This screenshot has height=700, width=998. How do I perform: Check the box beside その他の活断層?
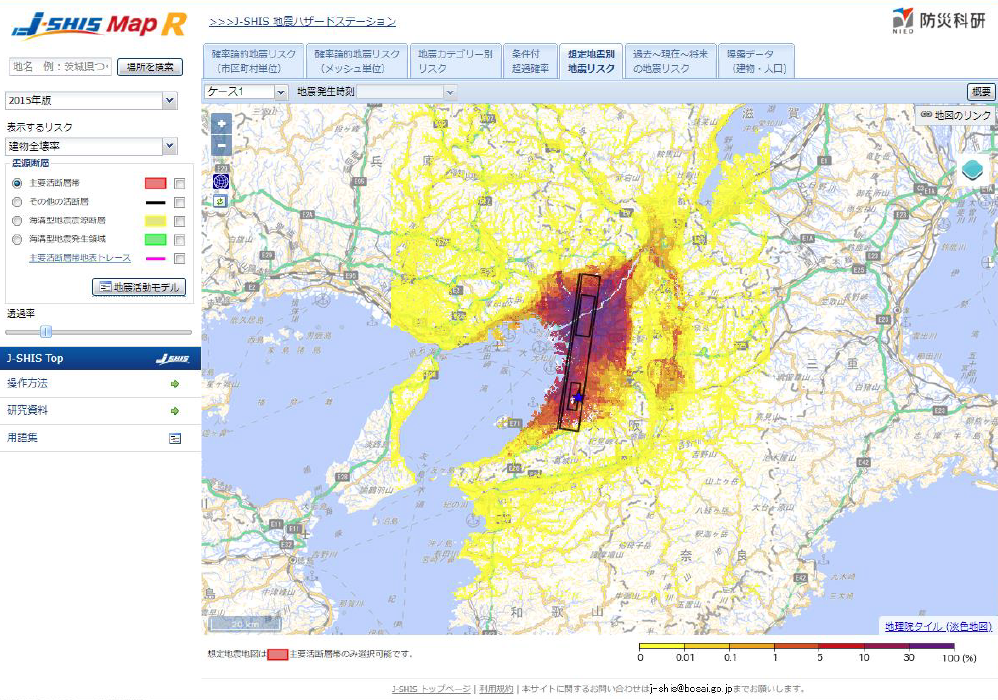pos(179,202)
